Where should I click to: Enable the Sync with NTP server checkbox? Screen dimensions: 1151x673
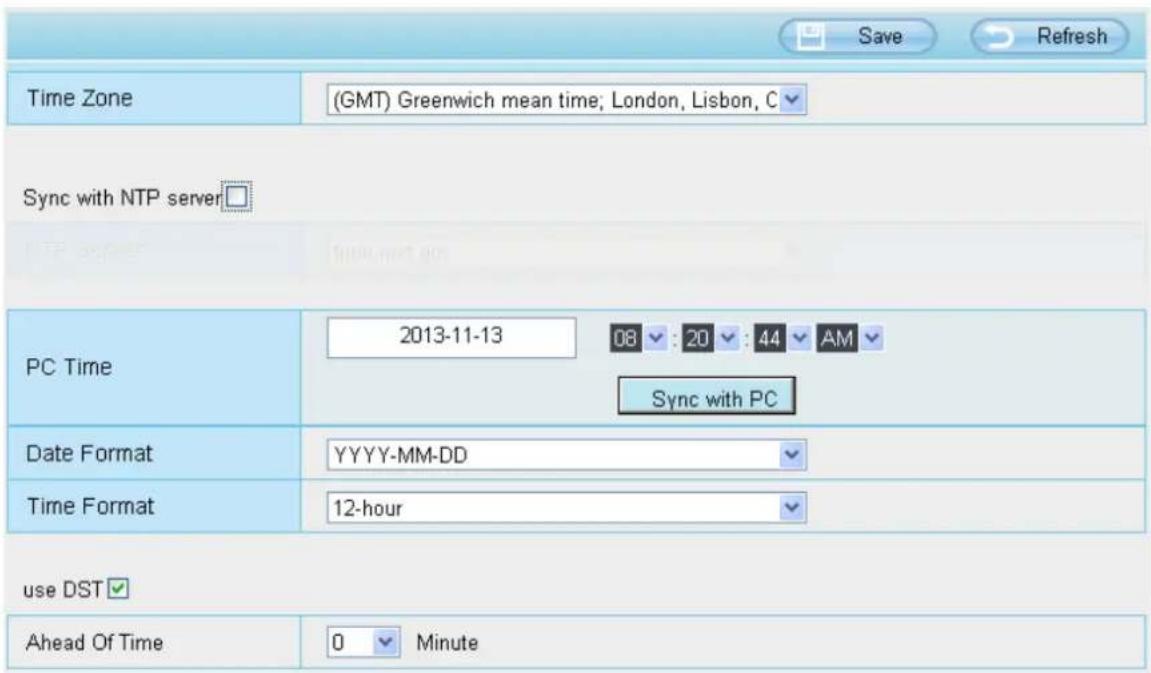click(x=236, y=197)
